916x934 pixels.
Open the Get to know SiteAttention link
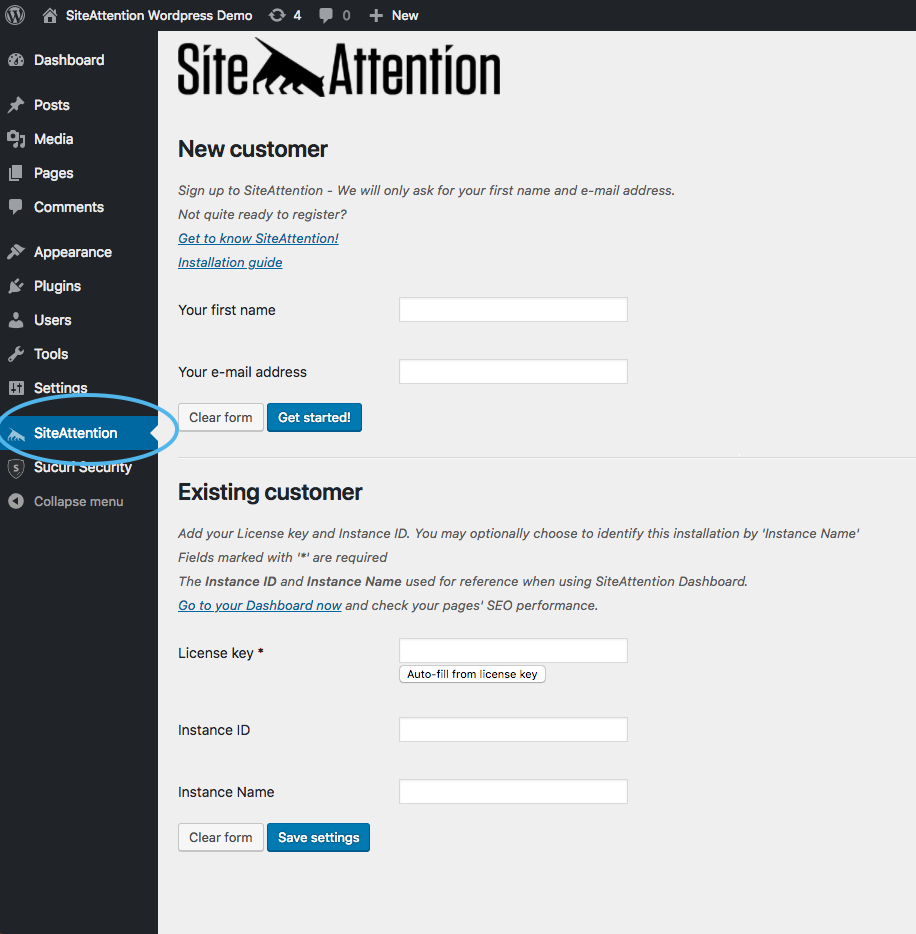pos(258,238)
